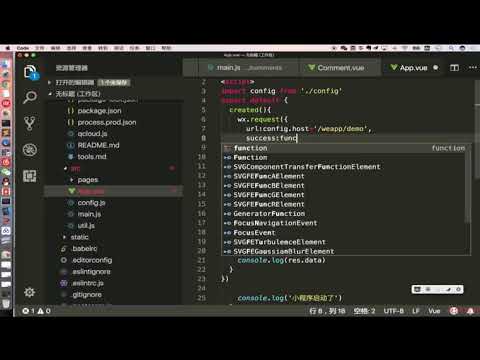Open .gitignore in the explorer
Image resolution: width=480 pixels, height=360 pixels.
87,295
